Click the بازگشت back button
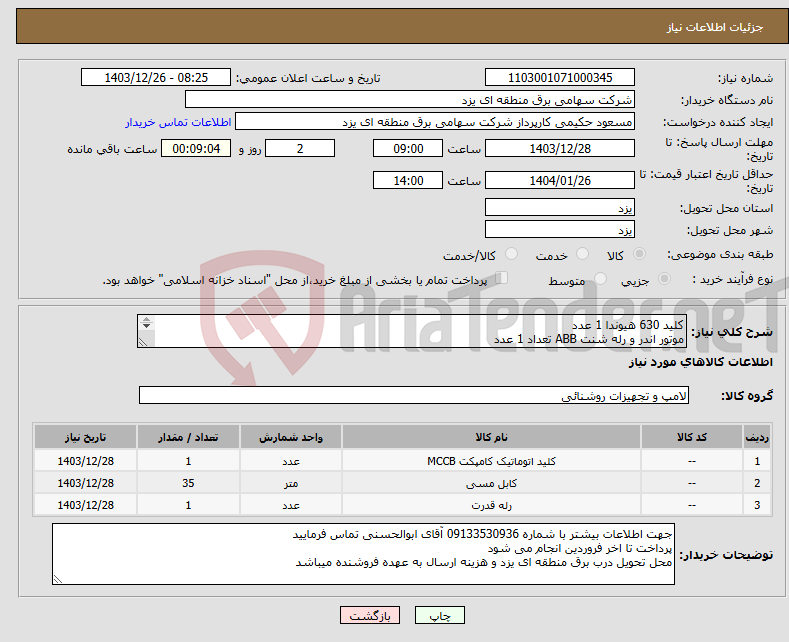Viewport: 789px width, 642px height. [x=370, y=615]
